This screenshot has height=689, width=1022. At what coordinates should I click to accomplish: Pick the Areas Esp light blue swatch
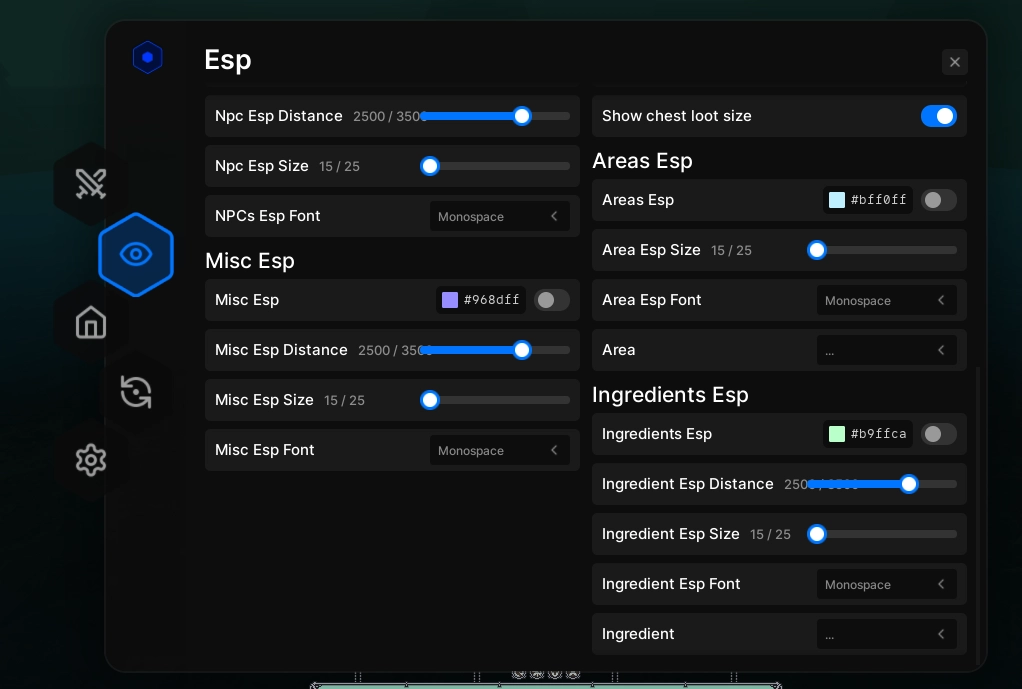pyautogui.click(x=837, y=200)
